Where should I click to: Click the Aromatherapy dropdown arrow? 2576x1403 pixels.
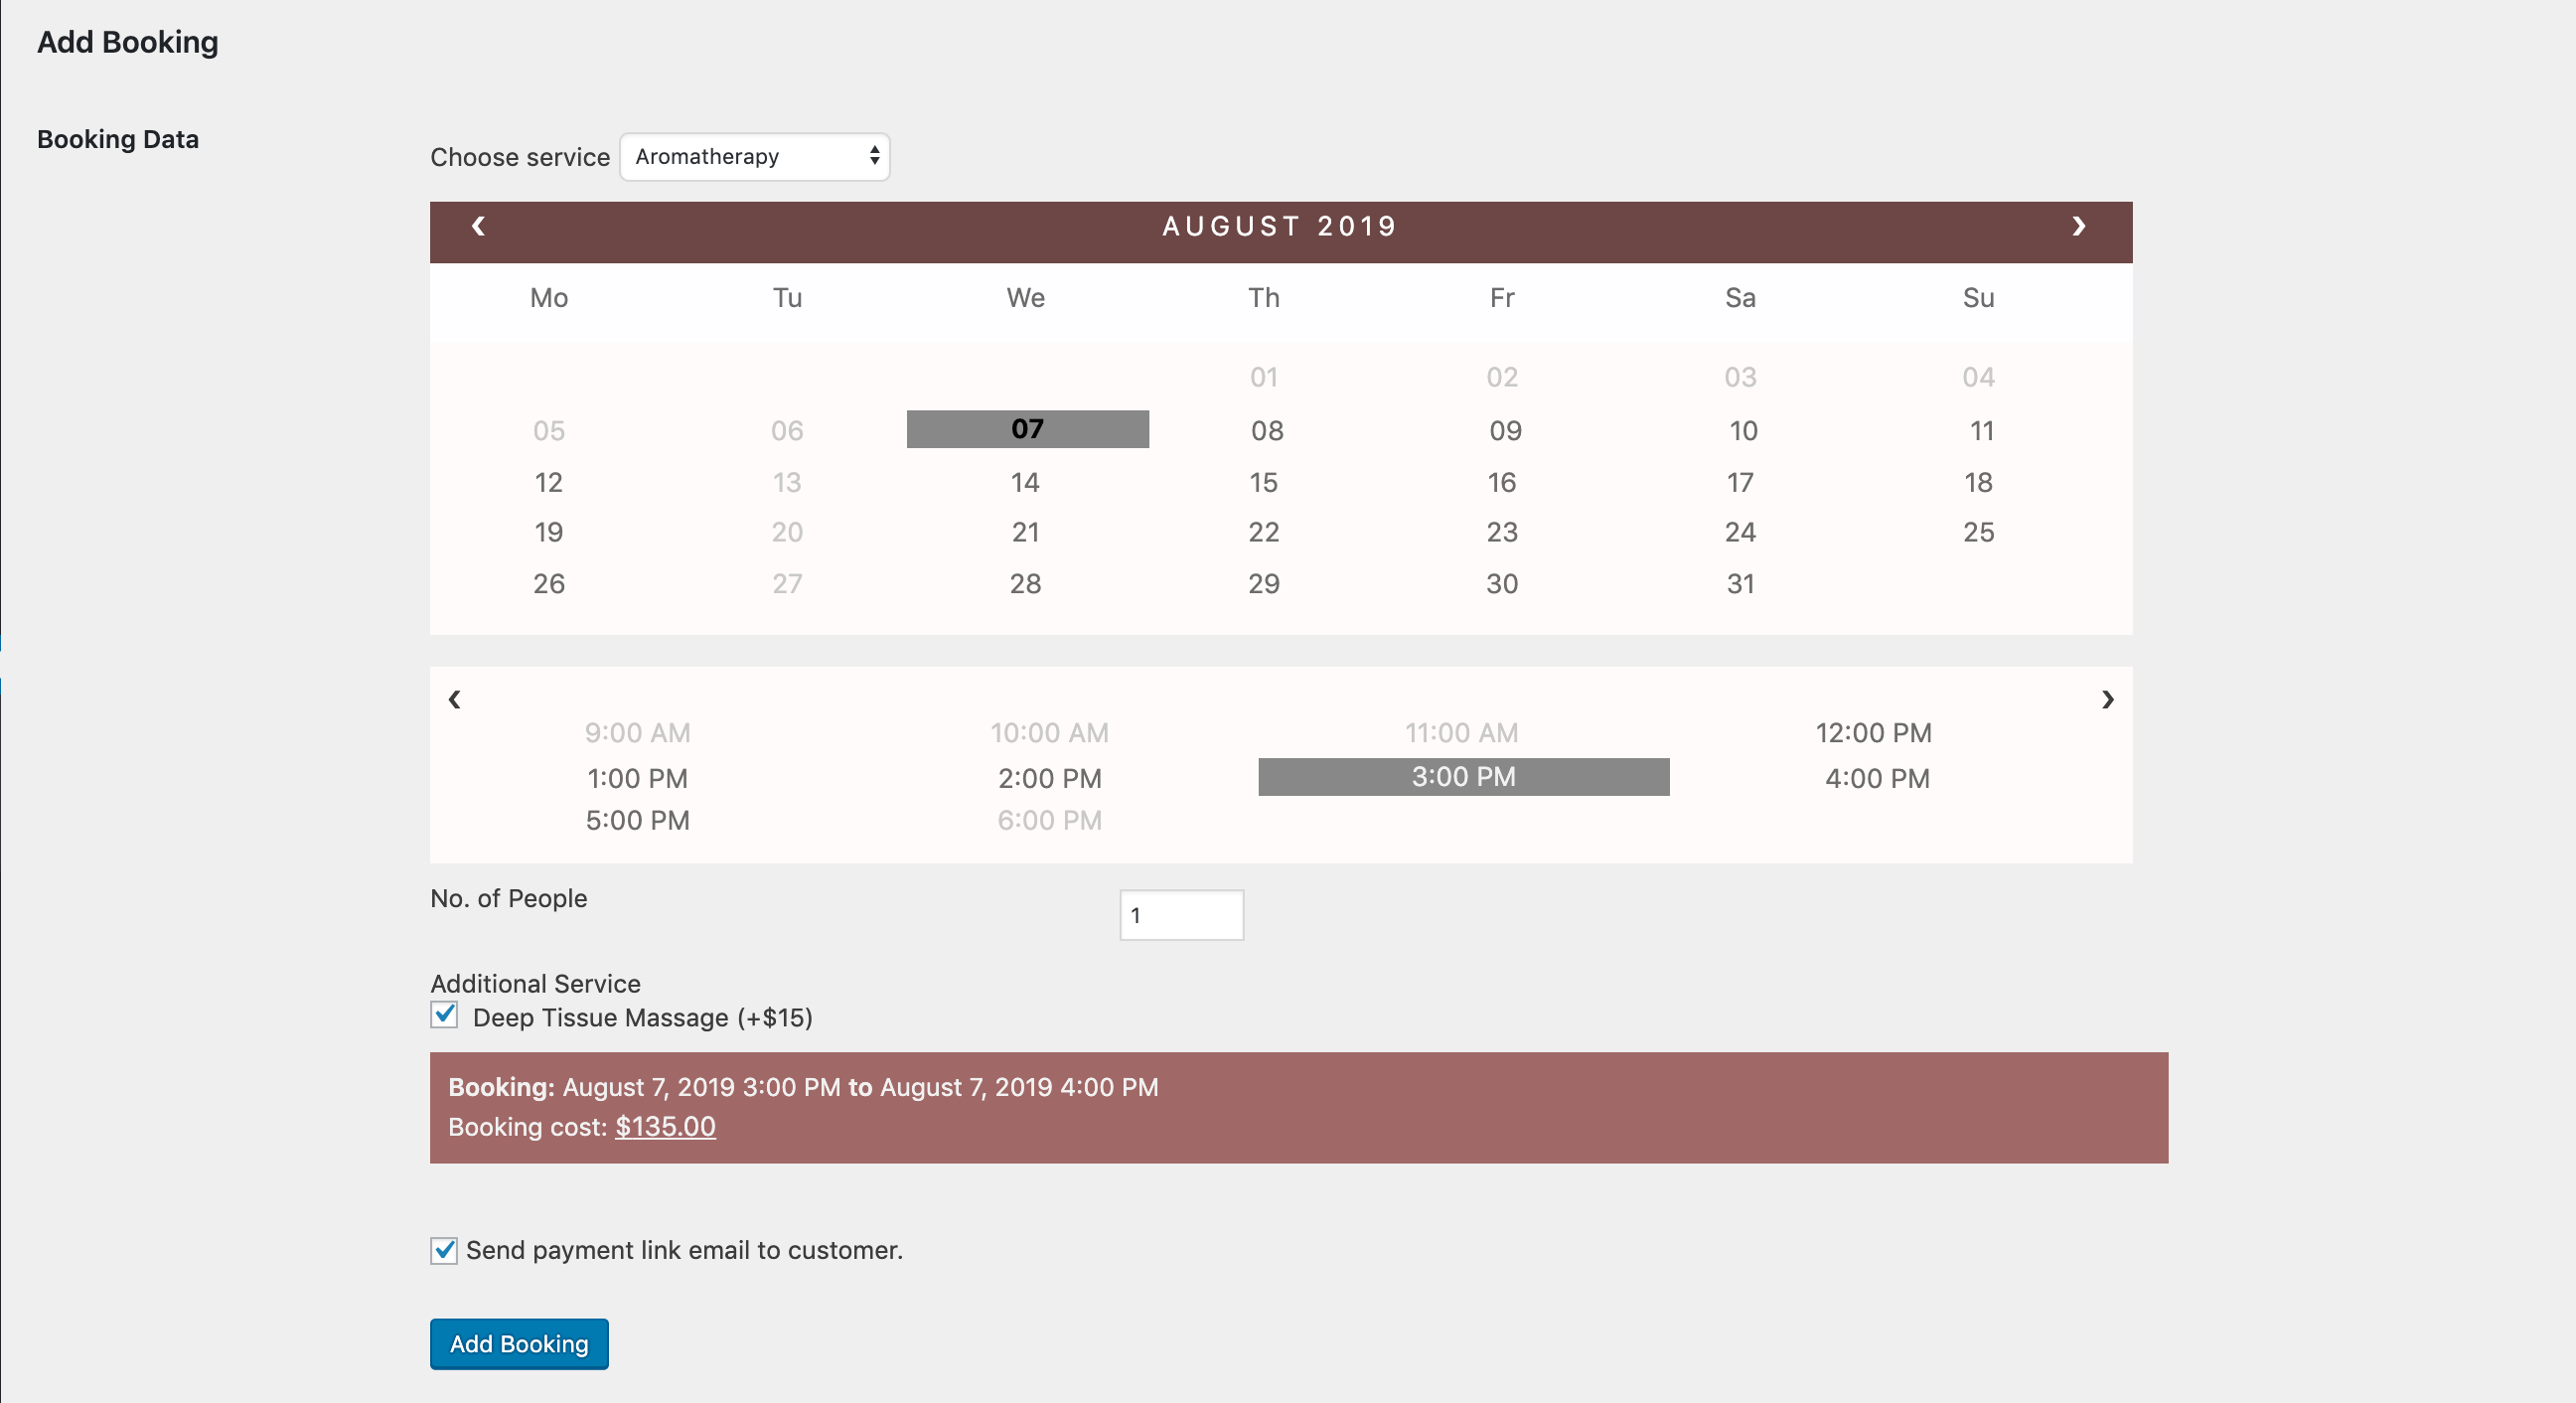click(x=870, y=156)
